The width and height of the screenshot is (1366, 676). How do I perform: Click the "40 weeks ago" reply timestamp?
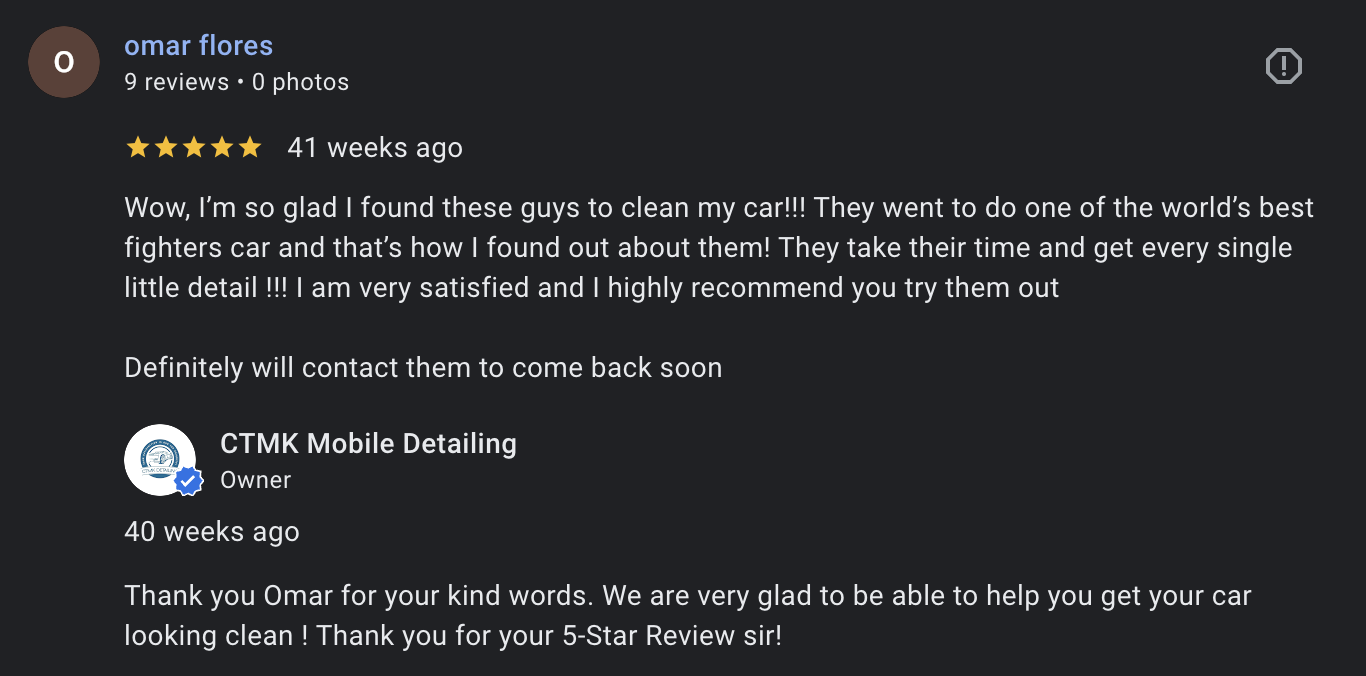[x=212, y=531]
